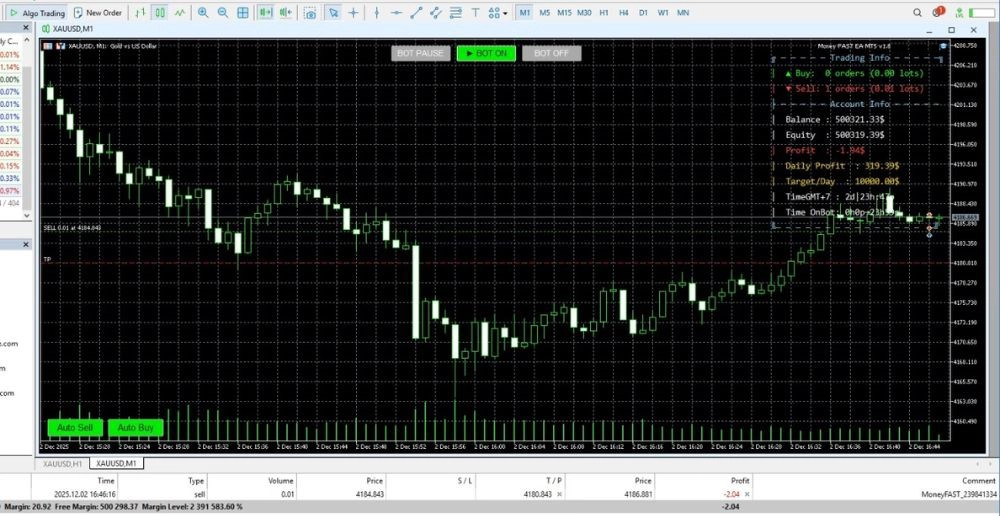Switch to bar chart display
The height and width of the screenshot is (516, 1000).
pos(140,13)
